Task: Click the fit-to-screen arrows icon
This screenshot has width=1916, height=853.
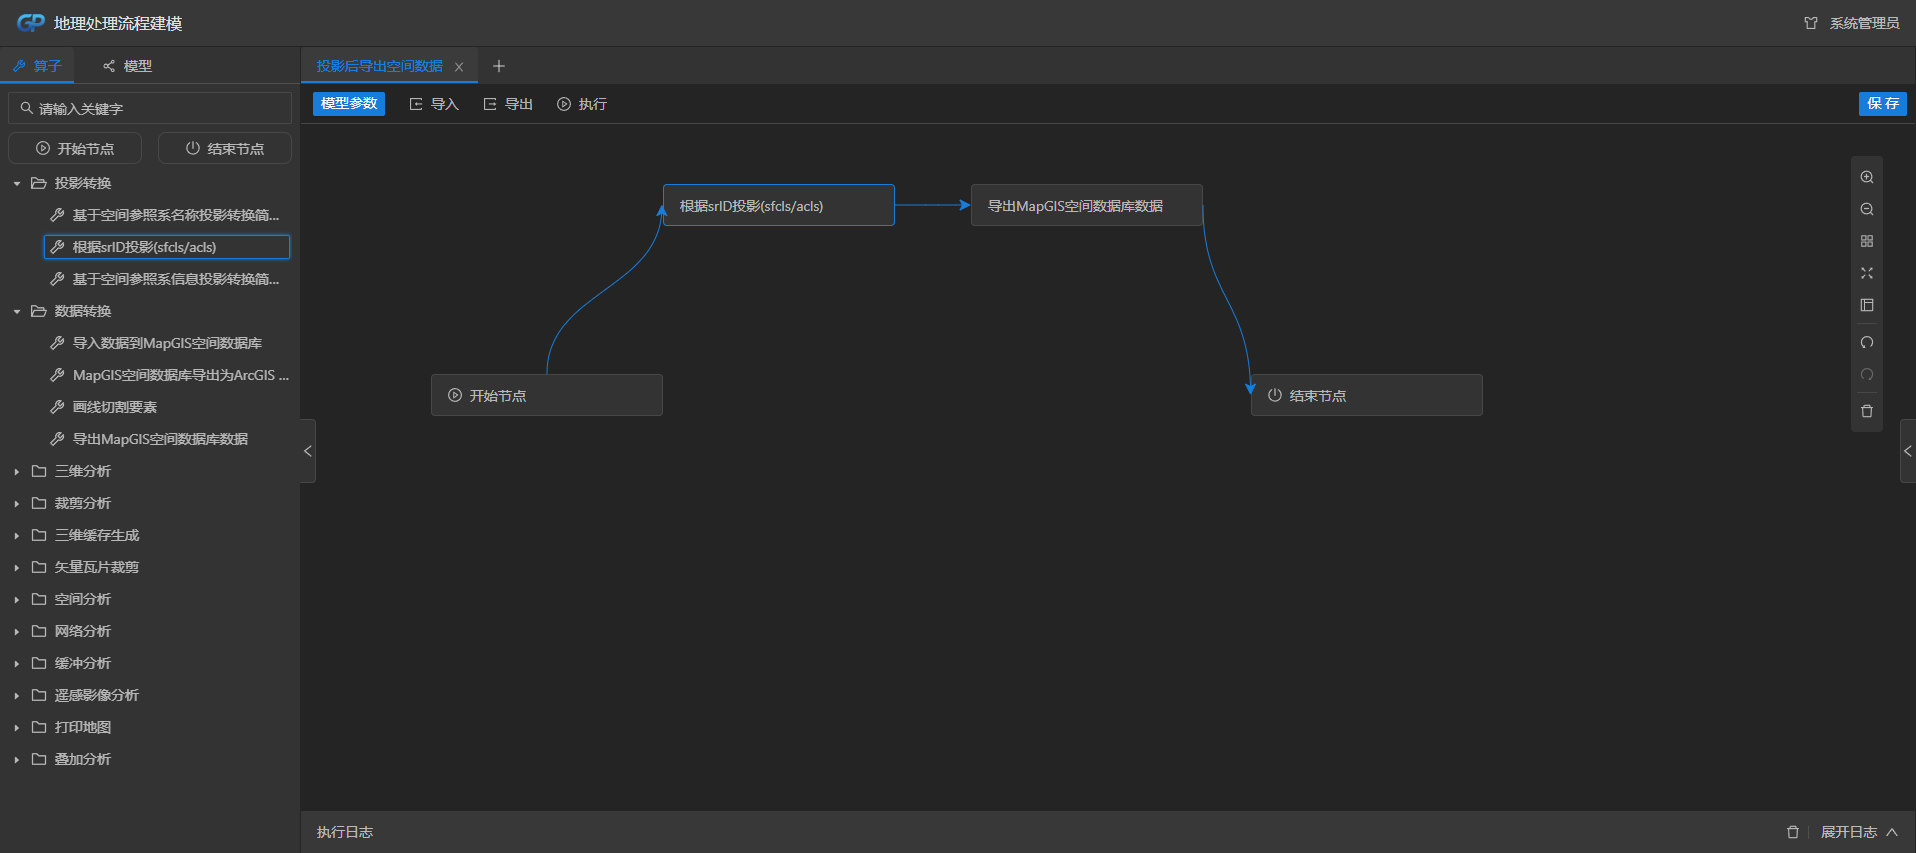Action: (x=1866, y=273)
